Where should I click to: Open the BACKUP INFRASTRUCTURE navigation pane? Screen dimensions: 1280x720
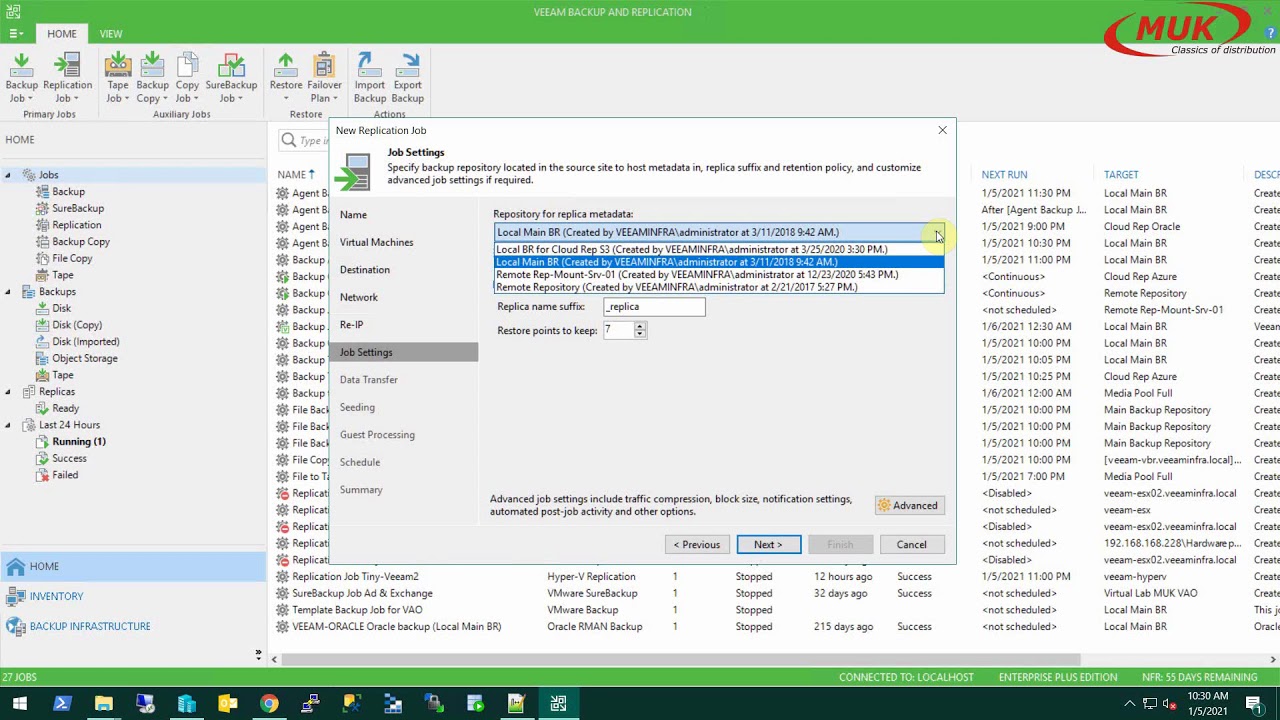coord(133,626)
